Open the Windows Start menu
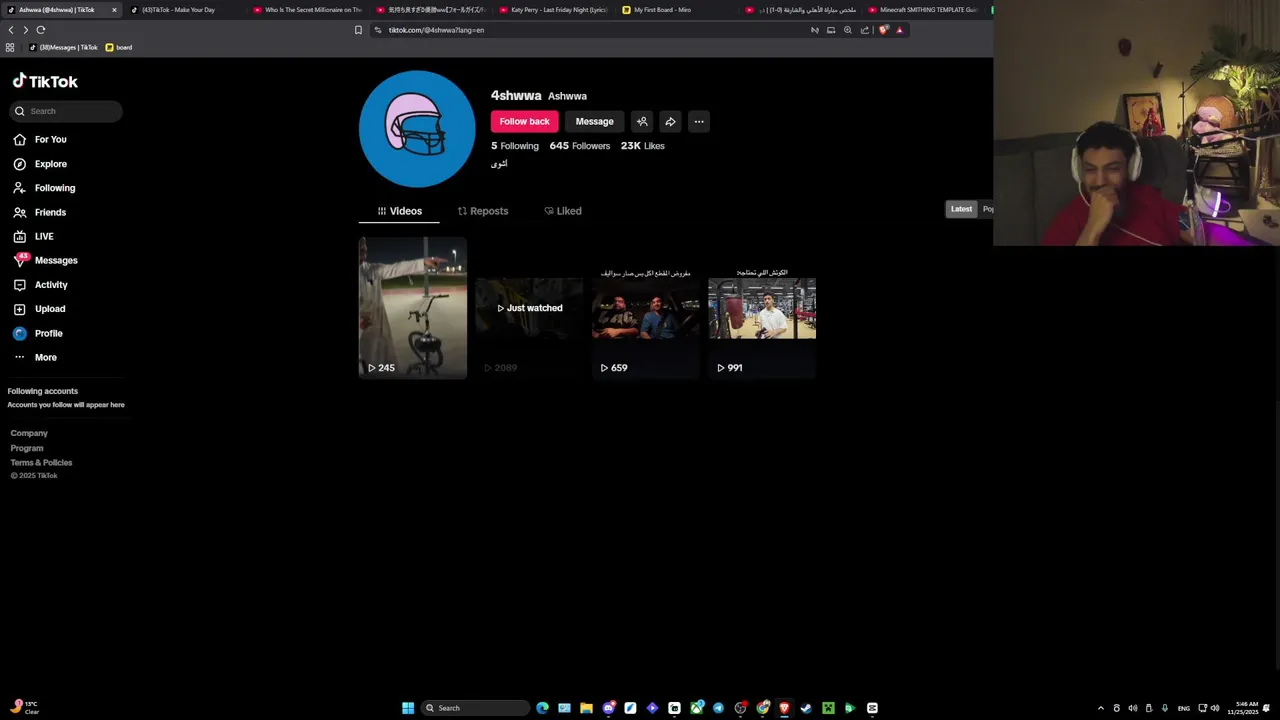This screenshot has height=720, width=1280. click(408, 708)
